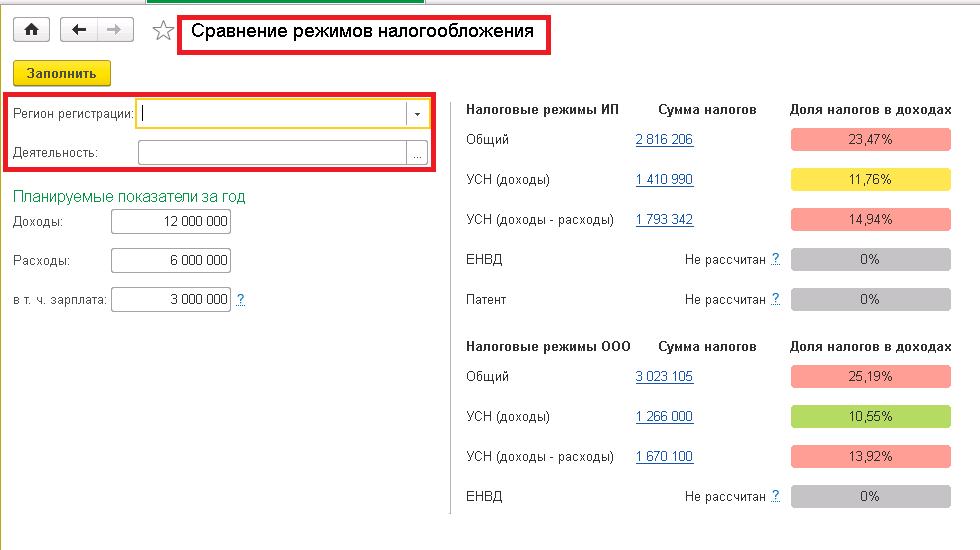Click the forward arrow navigation button
This screenshot has height=550, width=980.
(x=115, y=30)
